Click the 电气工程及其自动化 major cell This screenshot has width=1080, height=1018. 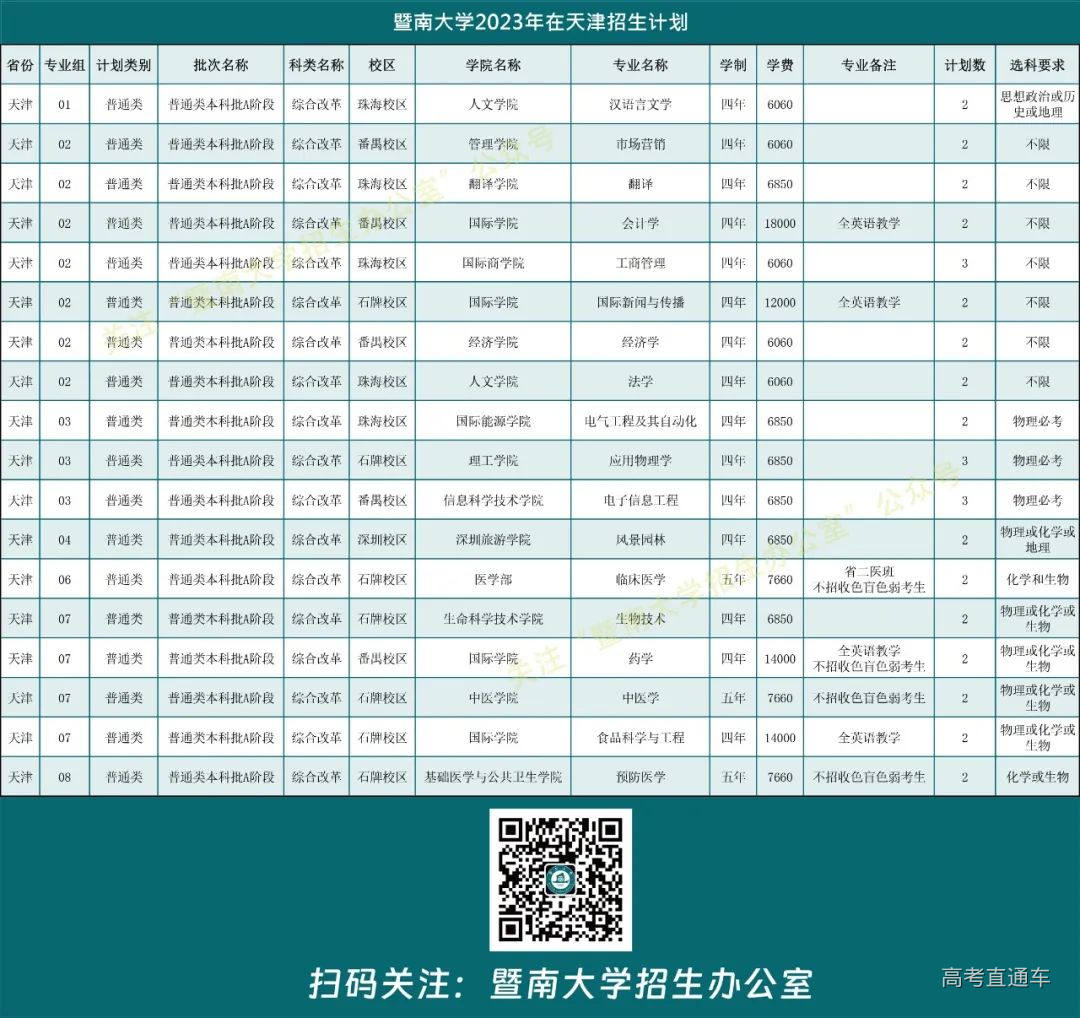pos(640,421)
